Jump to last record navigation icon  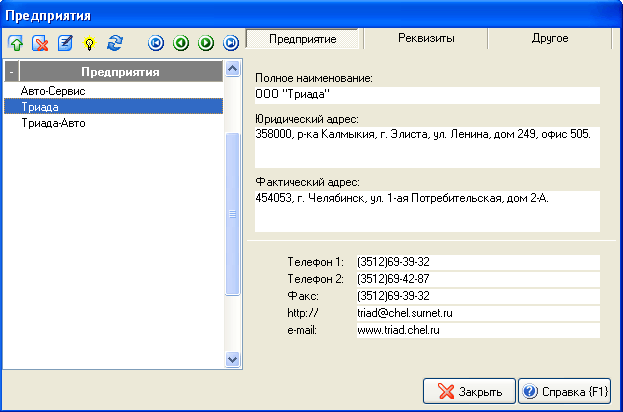[x=231, y=43]
